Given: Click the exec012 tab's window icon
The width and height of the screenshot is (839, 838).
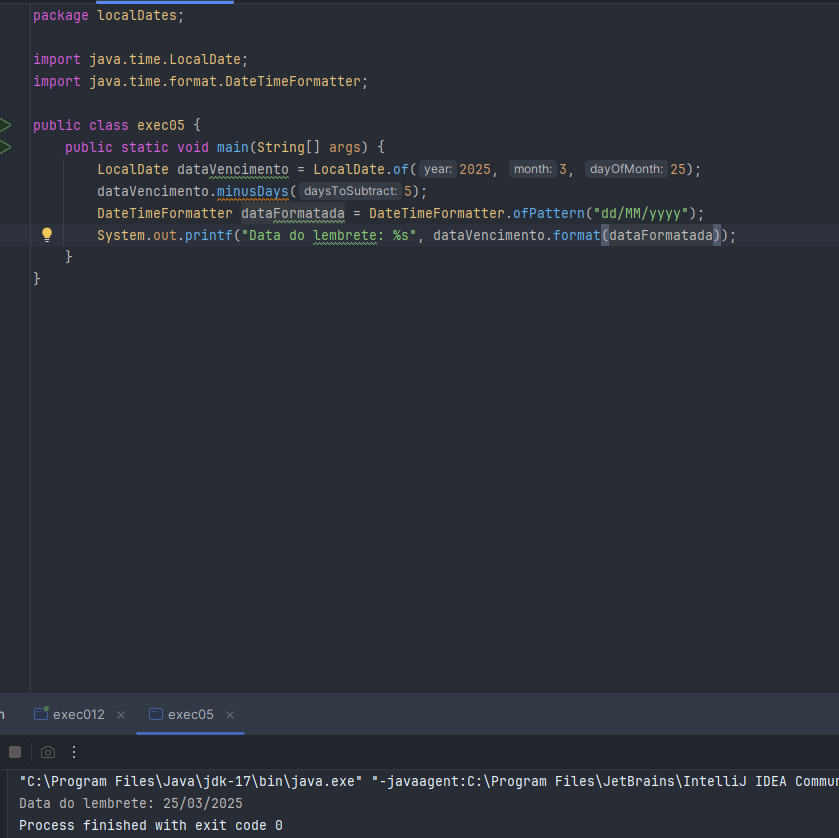Looking at the screenshot, I should tap(41, 714).
